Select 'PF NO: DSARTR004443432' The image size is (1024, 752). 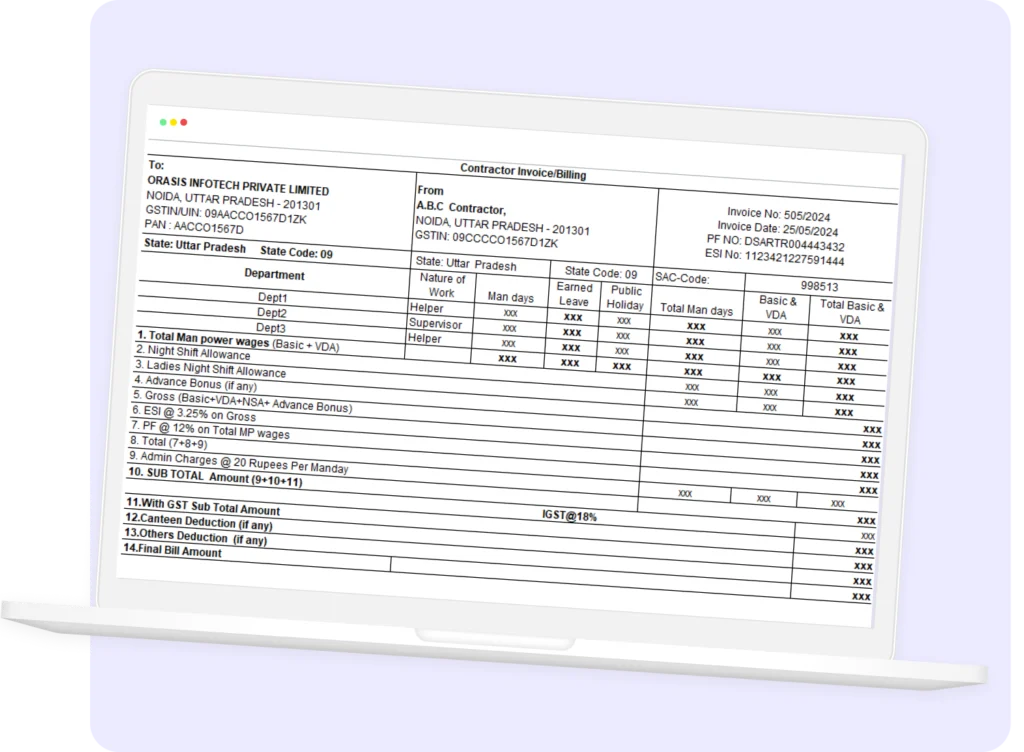[775, 243]
